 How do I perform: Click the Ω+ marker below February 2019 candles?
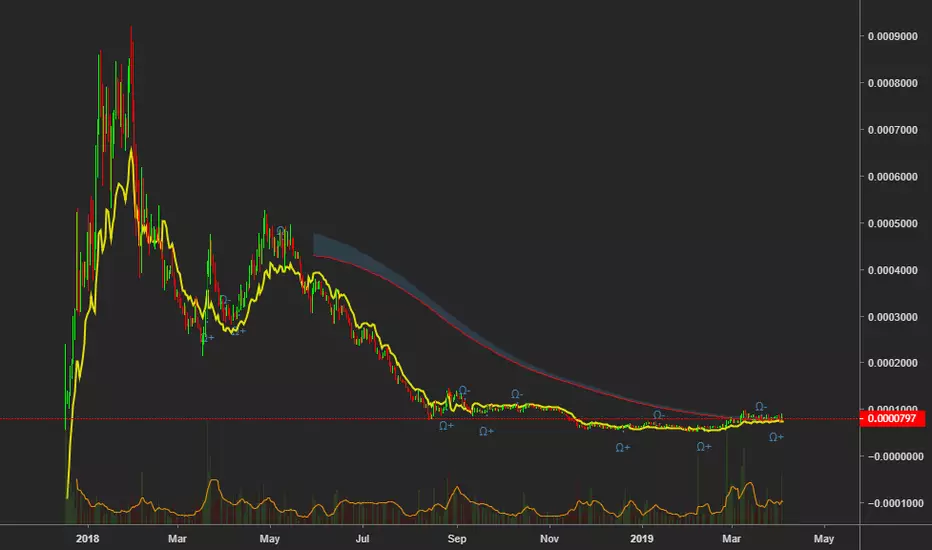[704, 447]
